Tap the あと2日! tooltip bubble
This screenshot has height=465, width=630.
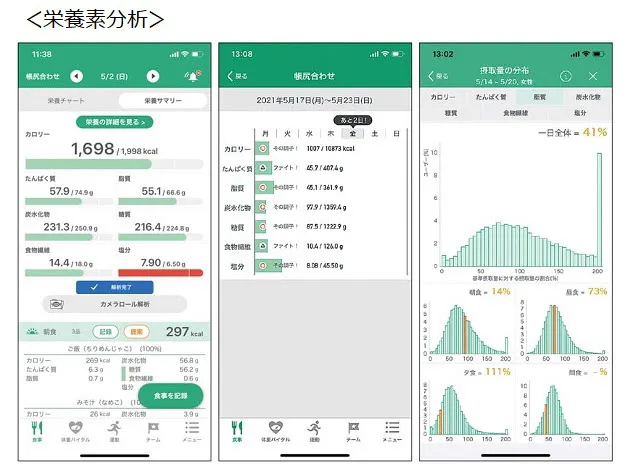353,120
